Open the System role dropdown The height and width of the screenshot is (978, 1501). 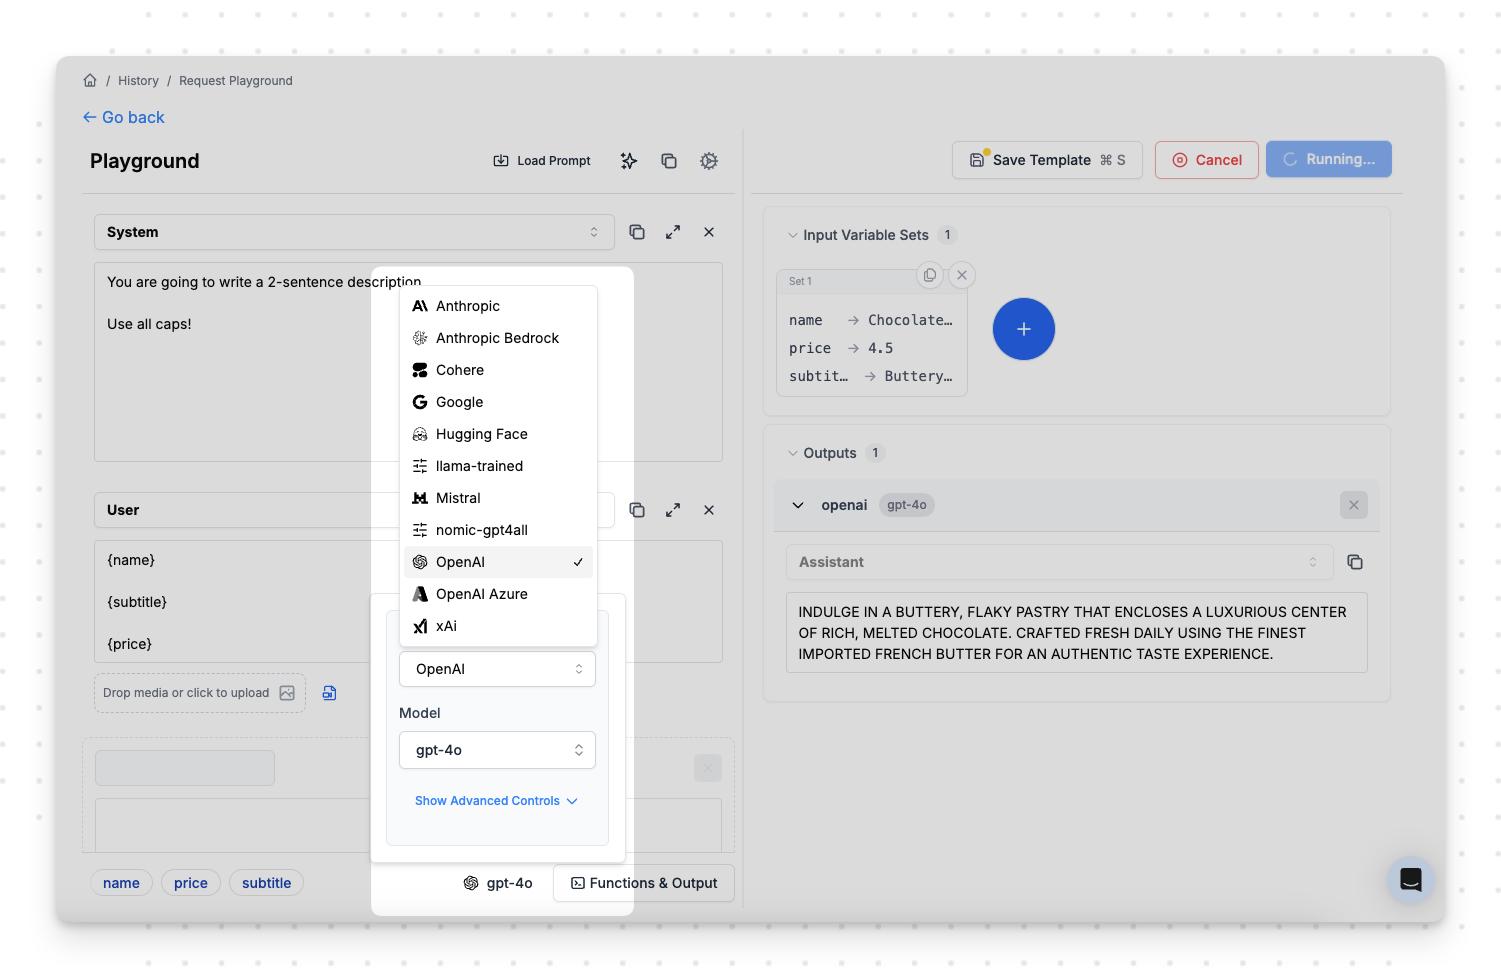(354, 232)
